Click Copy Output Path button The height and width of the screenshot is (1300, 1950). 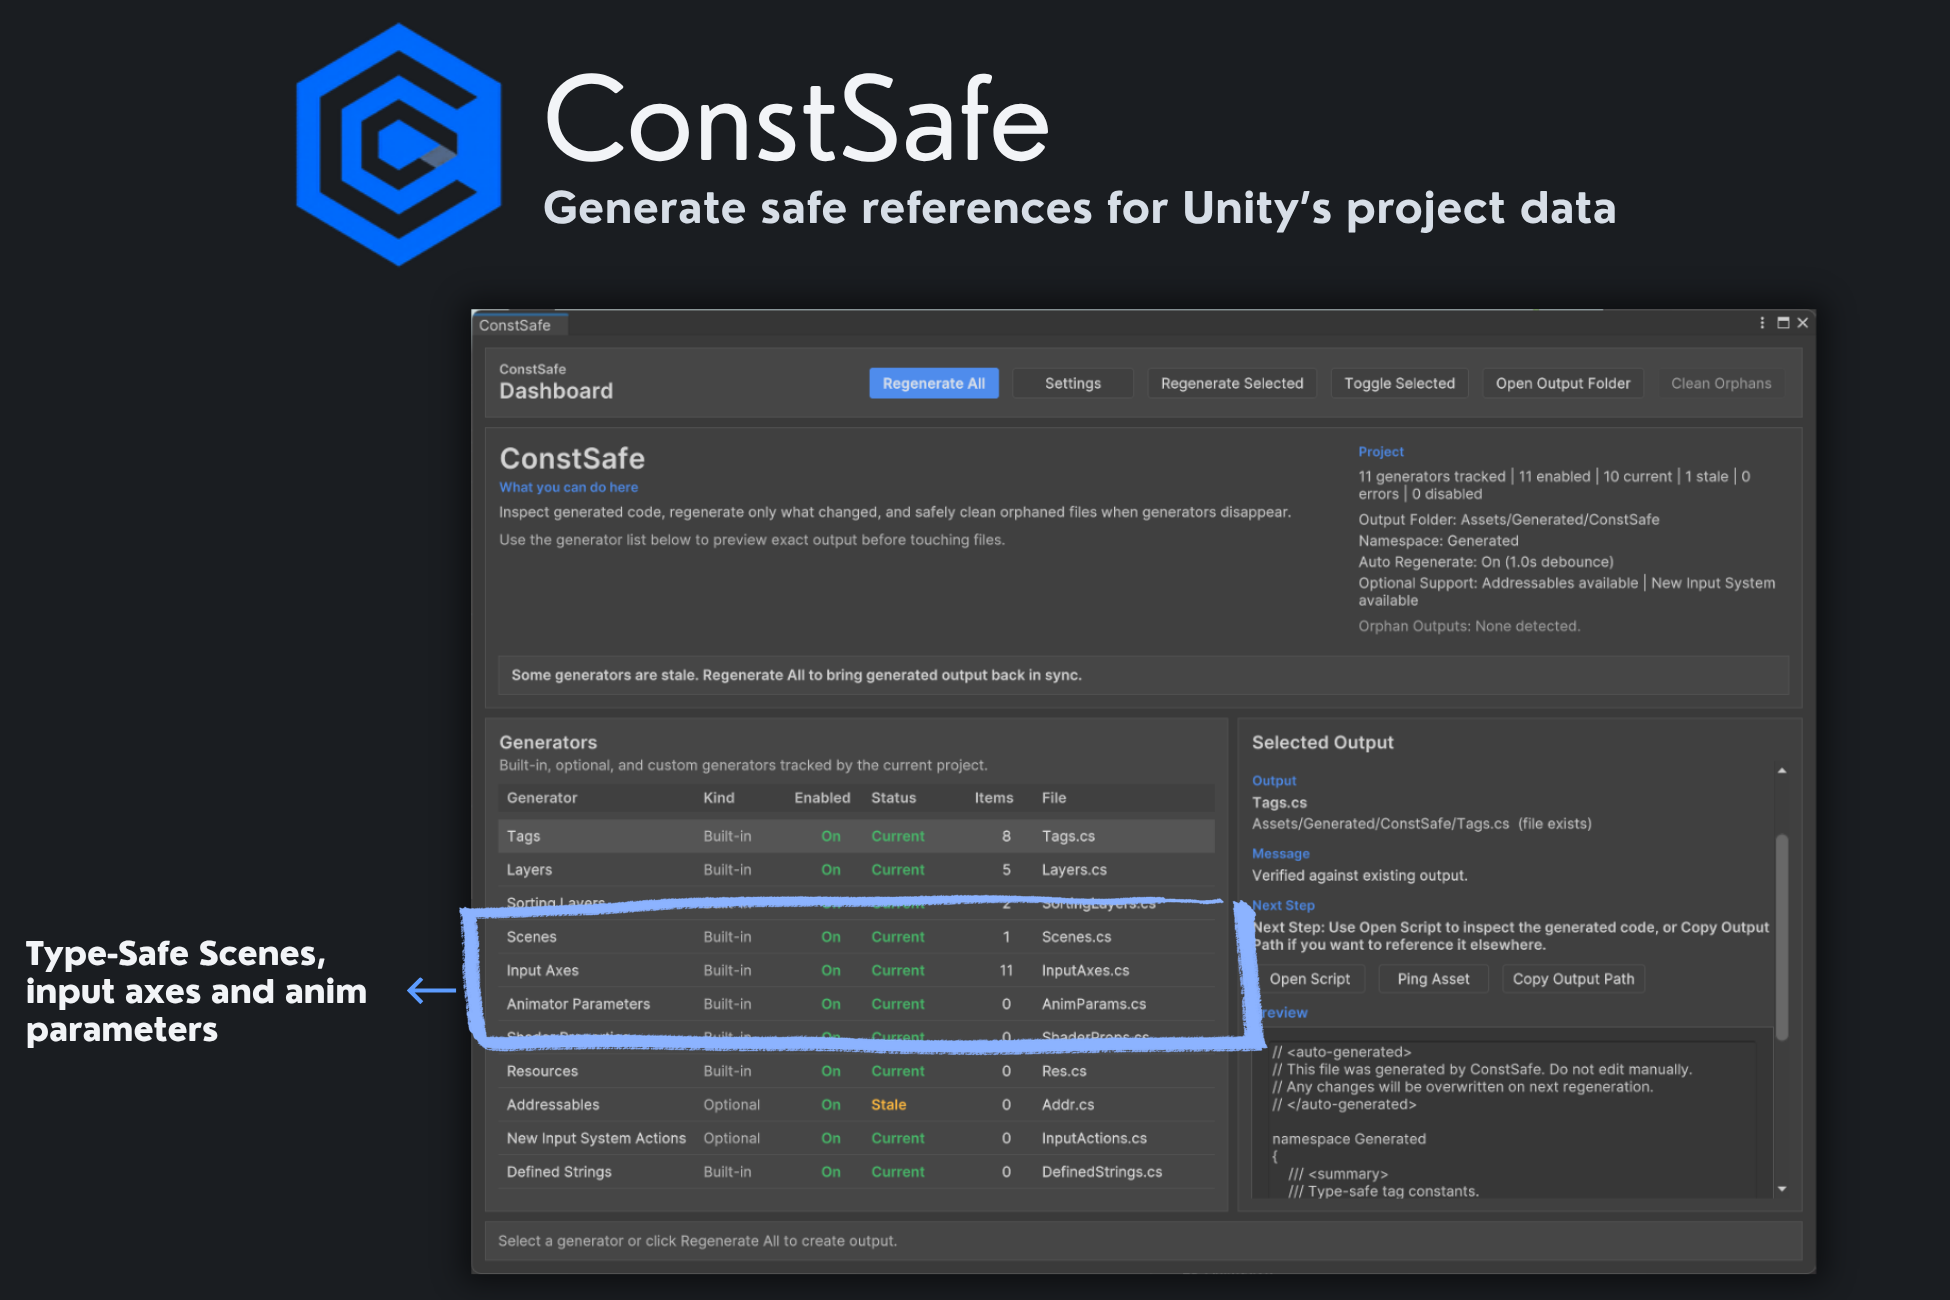point(1573,979)
